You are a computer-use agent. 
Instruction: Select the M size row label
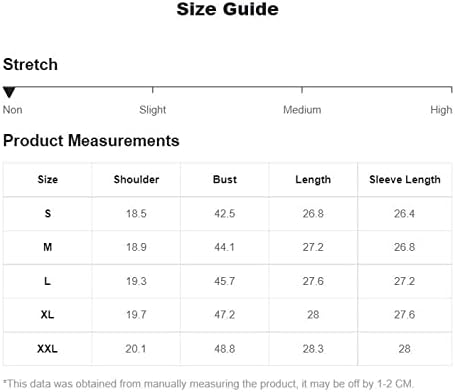48,247
